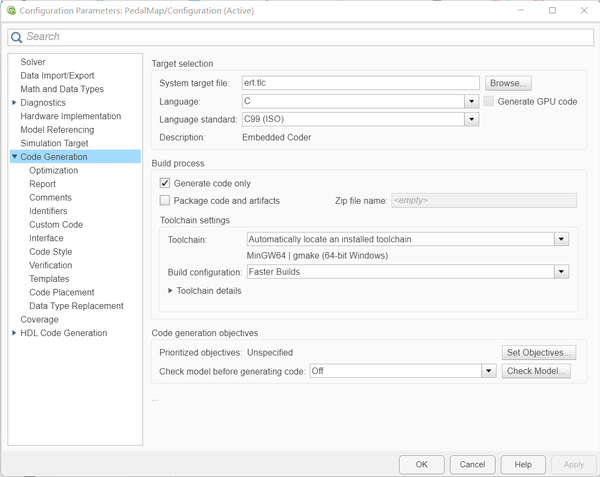600x477 pixels.
Task: Open the Language standard dropdown
Action: (470, 119)
